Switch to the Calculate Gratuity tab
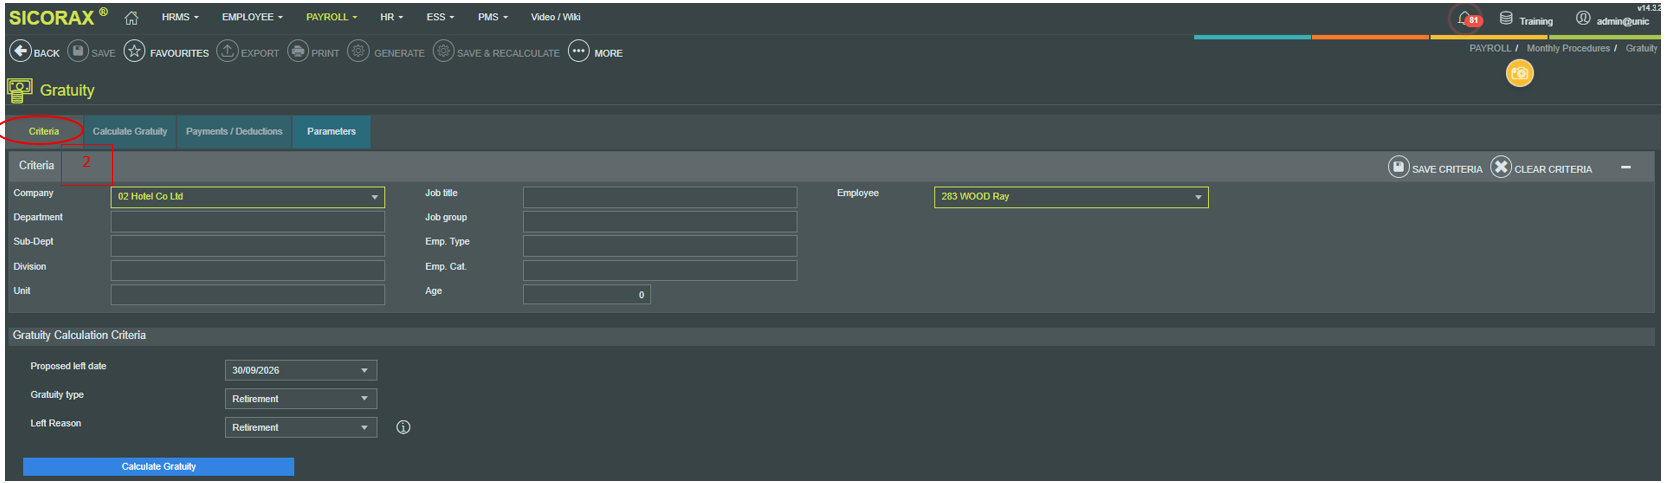Viewport: 1665px width, 483px height. 130,131
